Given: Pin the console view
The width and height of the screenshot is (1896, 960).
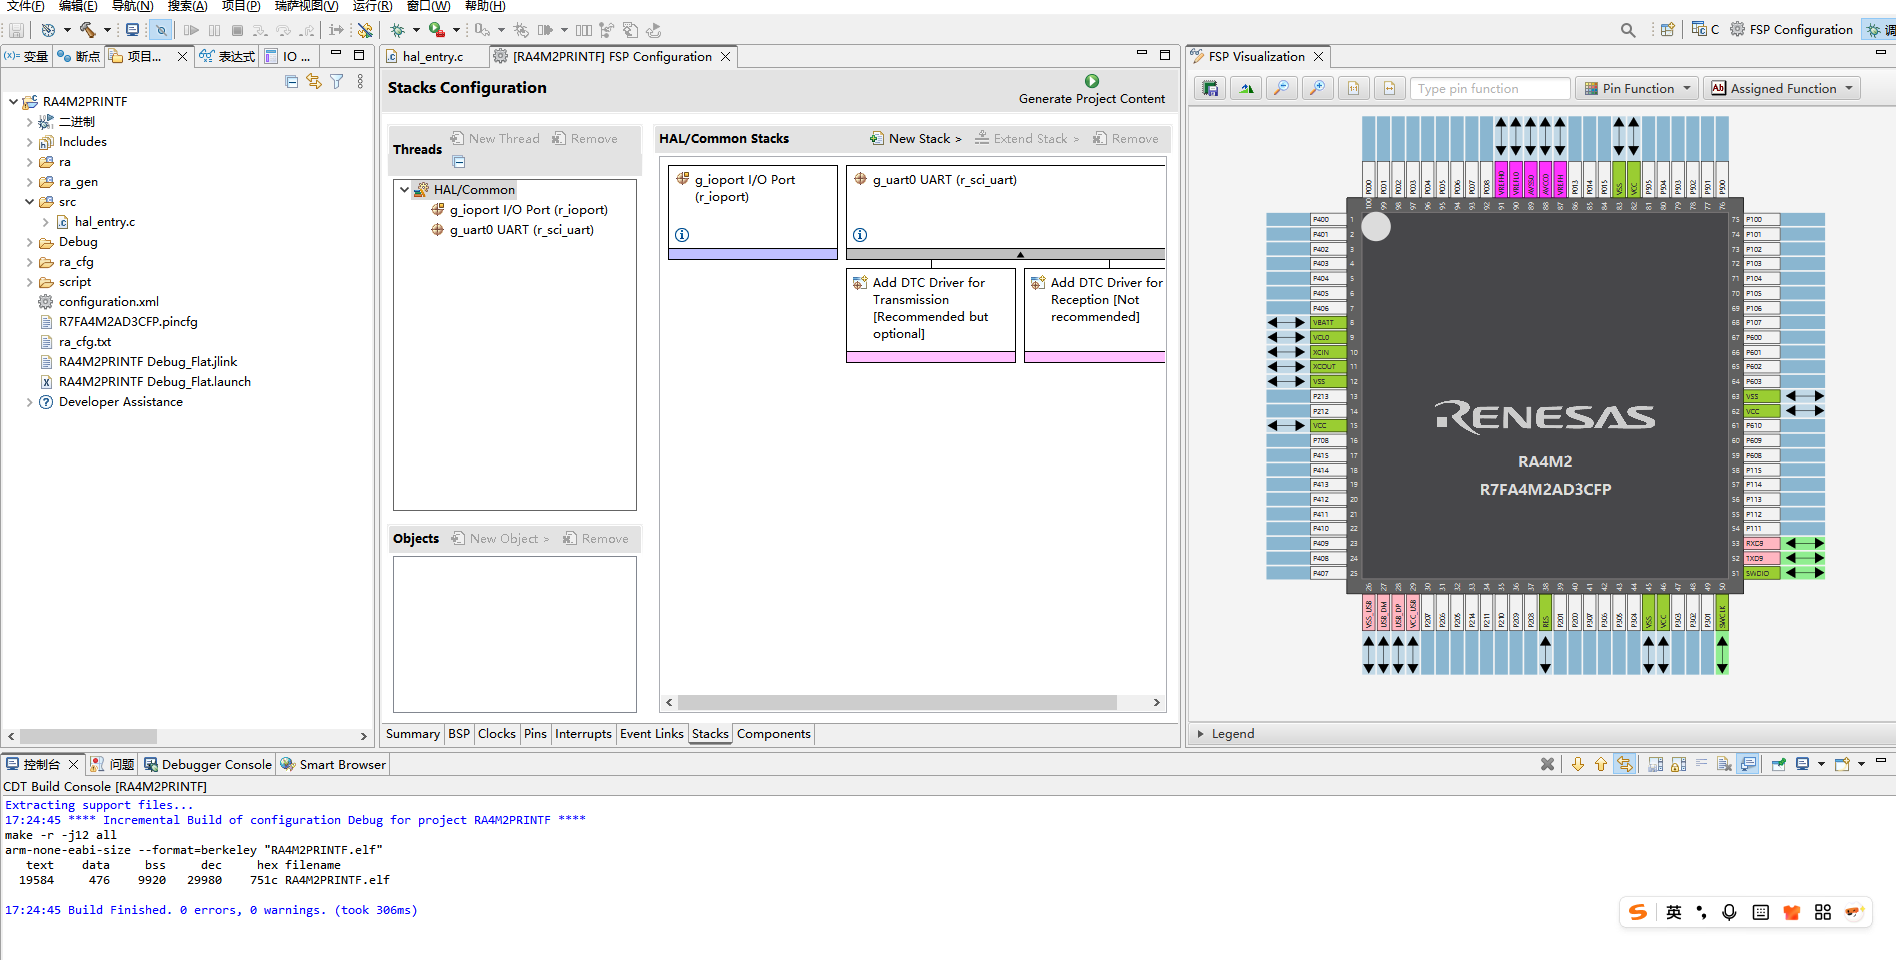Looking at the screenshot, I should 1778,764.
